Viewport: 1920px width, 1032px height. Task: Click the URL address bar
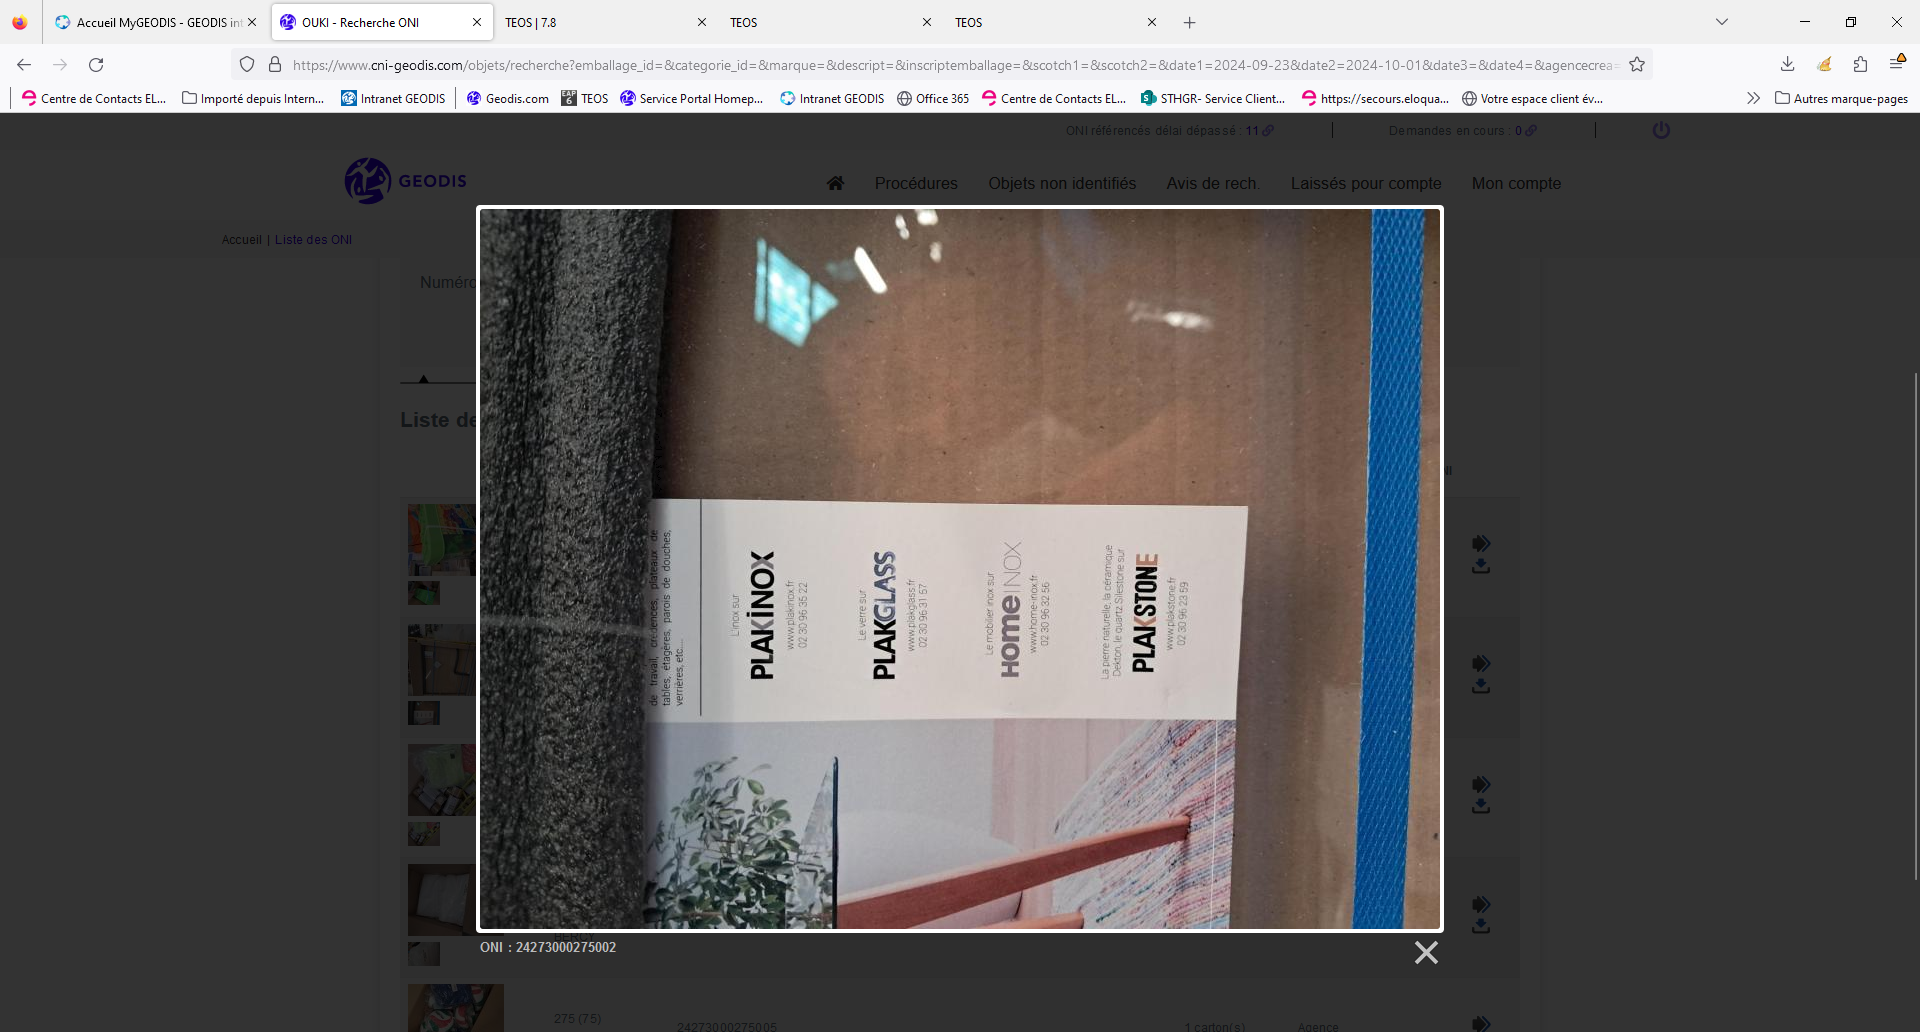click(x=950, y=65)
